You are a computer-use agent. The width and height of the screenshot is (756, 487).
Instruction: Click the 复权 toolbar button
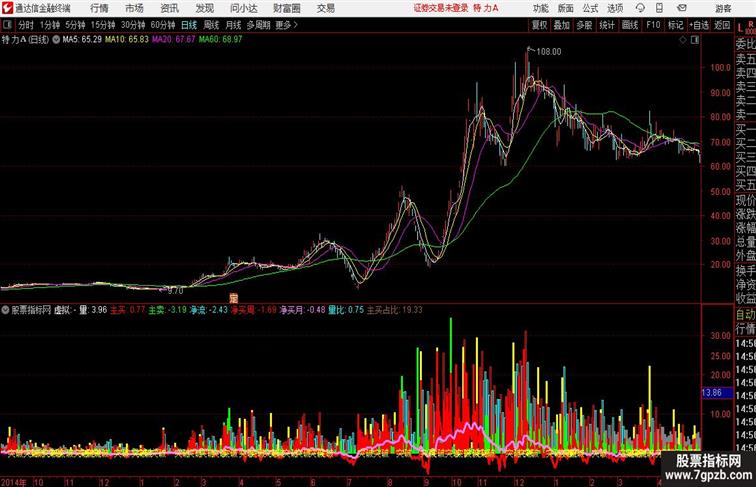pos(539,25)
